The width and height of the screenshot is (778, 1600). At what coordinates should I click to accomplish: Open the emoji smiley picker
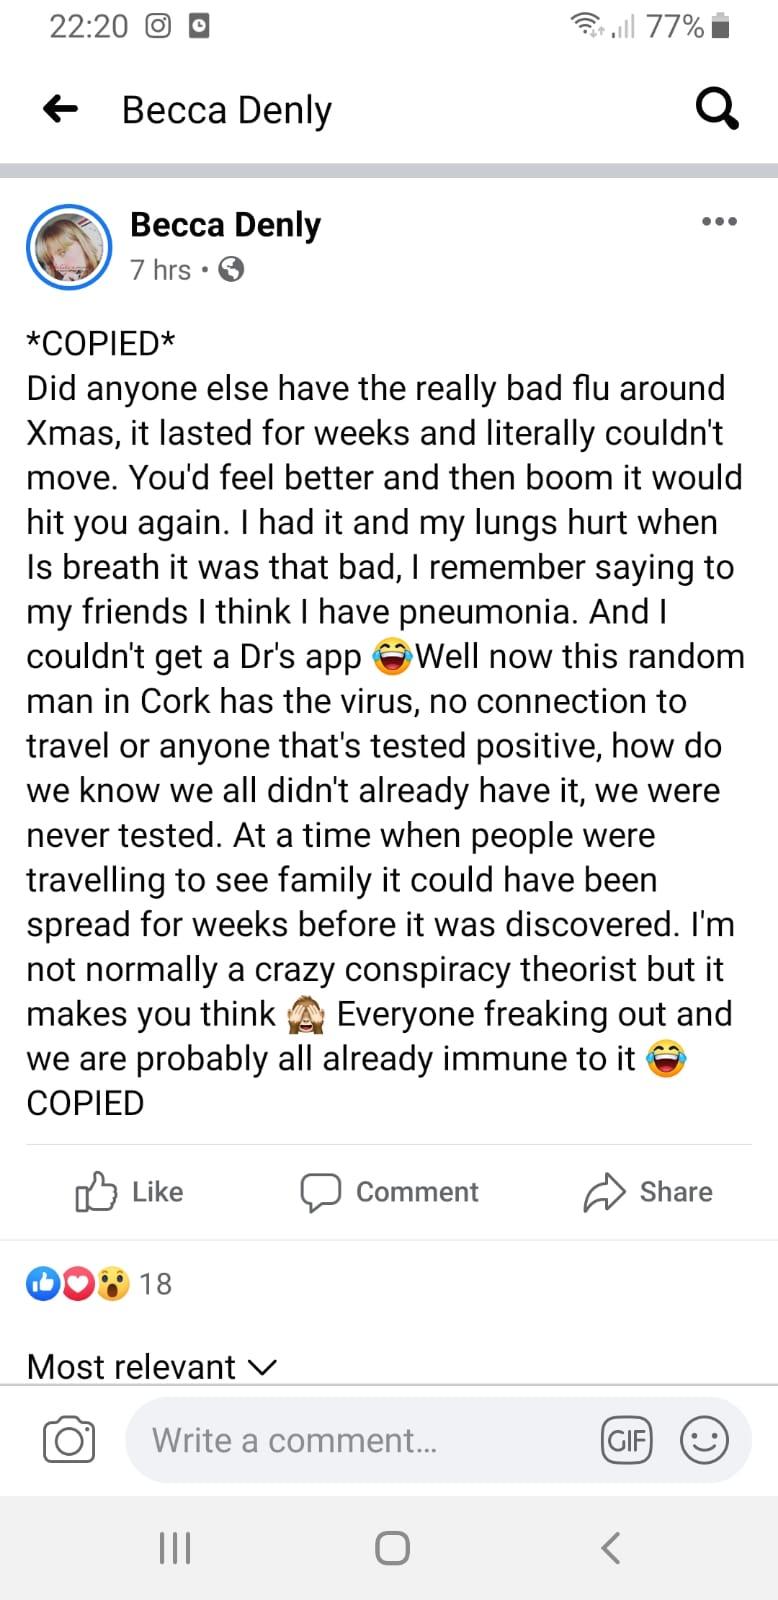(704, 1440)
